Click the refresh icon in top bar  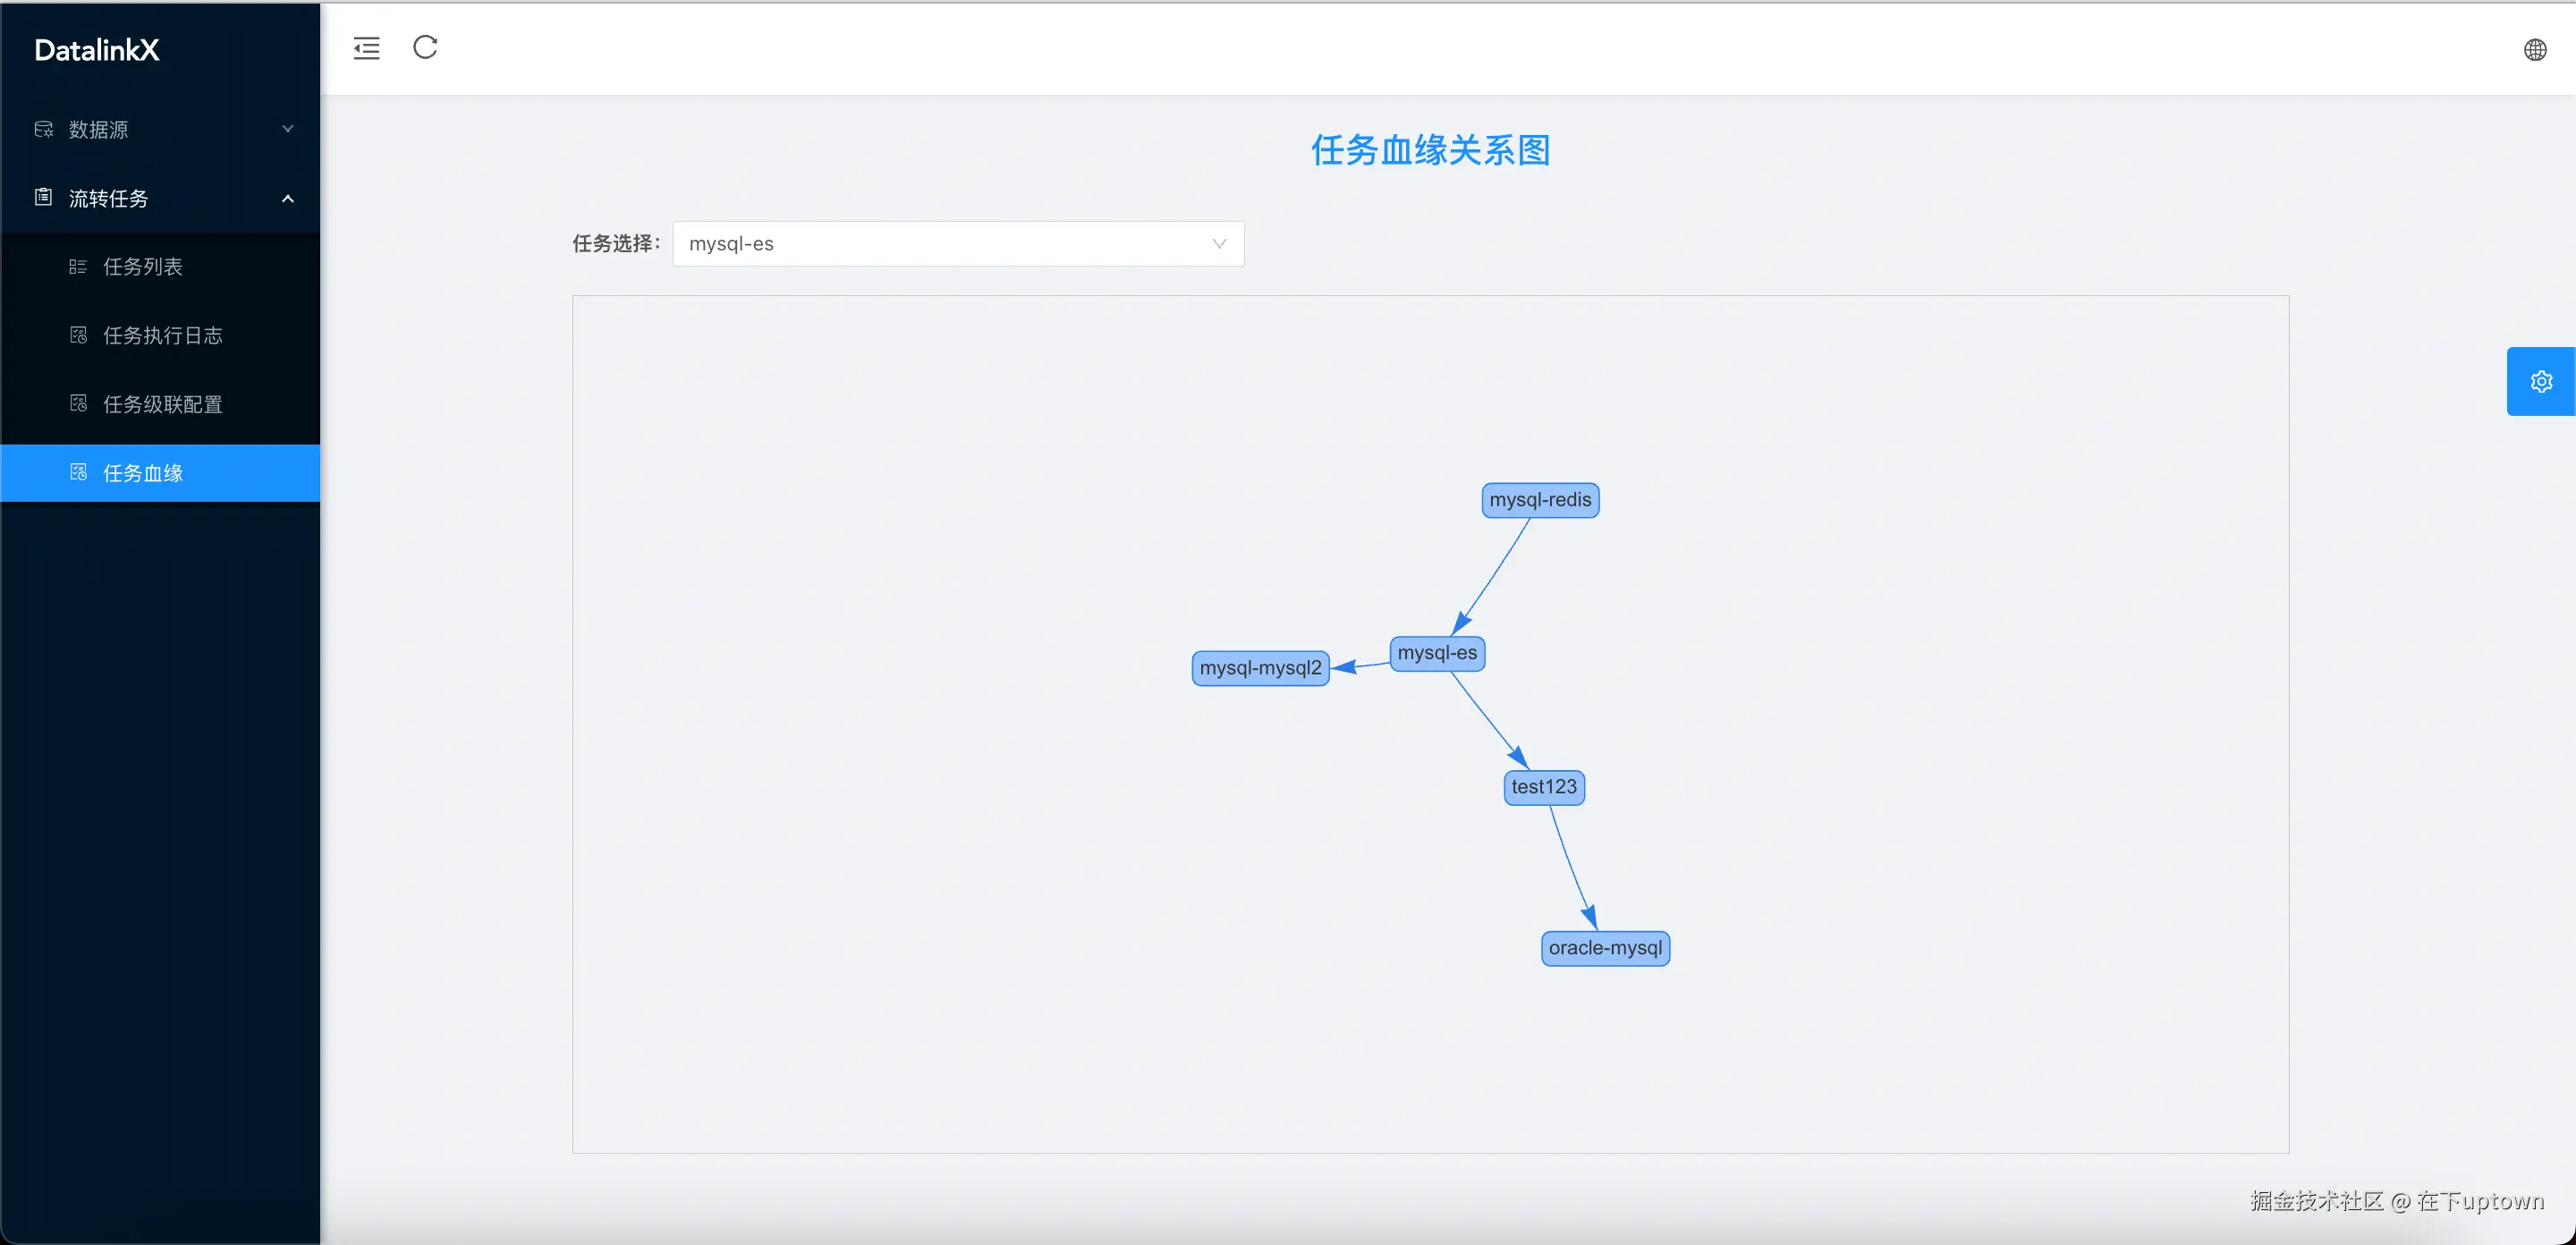[425, 47]
